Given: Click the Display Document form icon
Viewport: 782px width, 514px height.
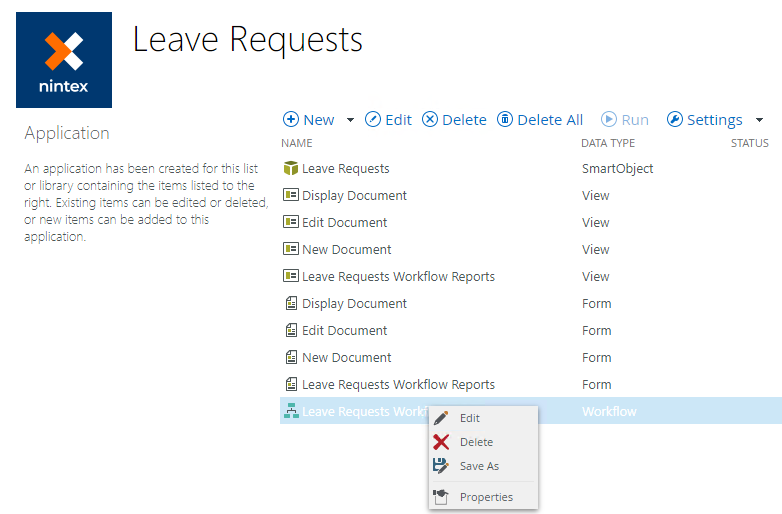Looking at the screenshot, I should tap(291, 303).
